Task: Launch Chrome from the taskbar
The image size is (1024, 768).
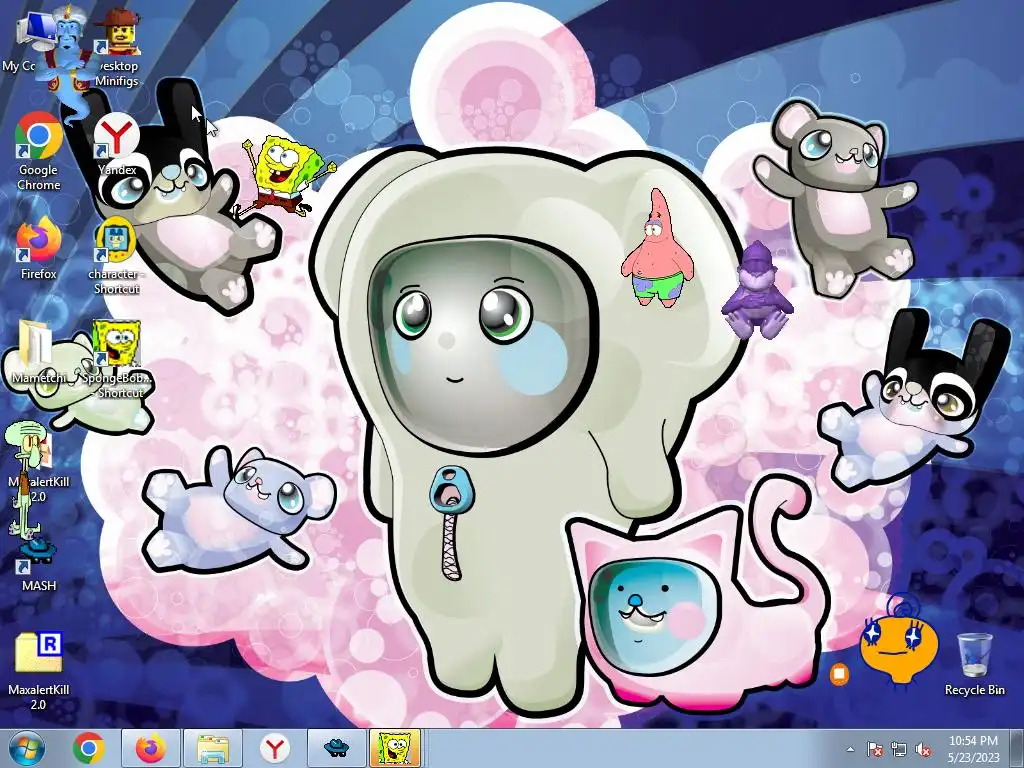Action: tap(89, 748)
